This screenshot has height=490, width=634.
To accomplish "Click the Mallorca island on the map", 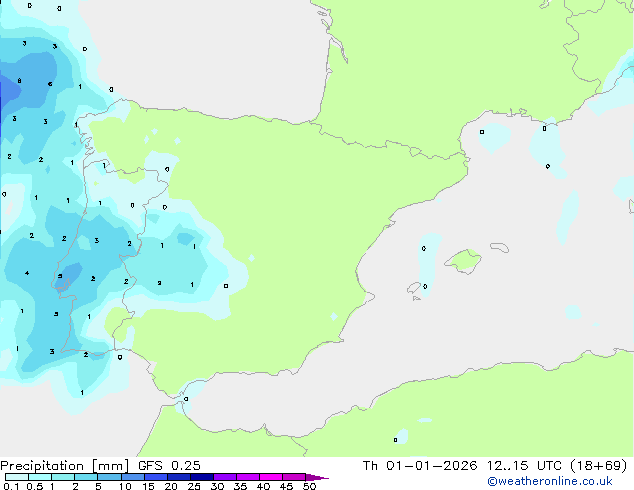I will pyautogui.click(x=463, y=261).
